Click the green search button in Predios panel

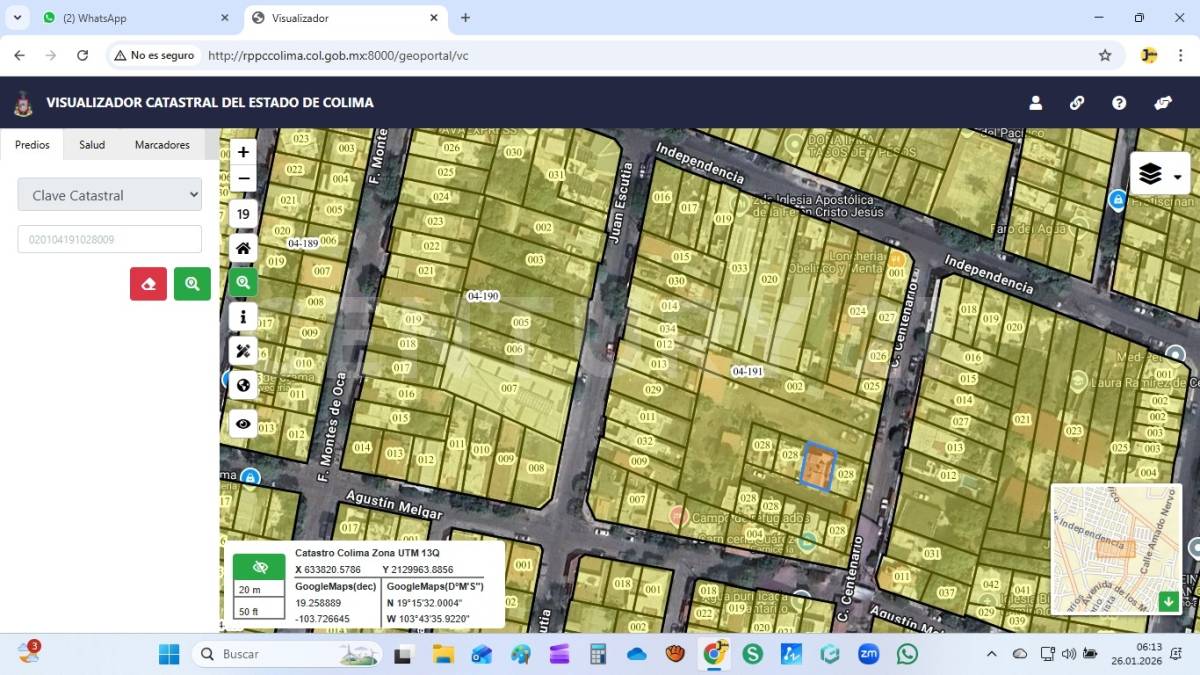[x=192, y=284]
